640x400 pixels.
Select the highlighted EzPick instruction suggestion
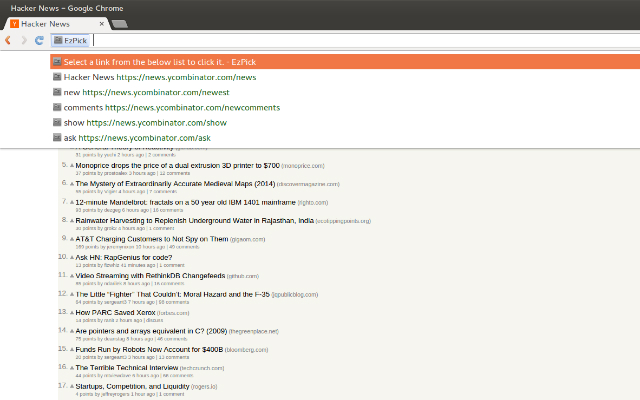[345, 62]
